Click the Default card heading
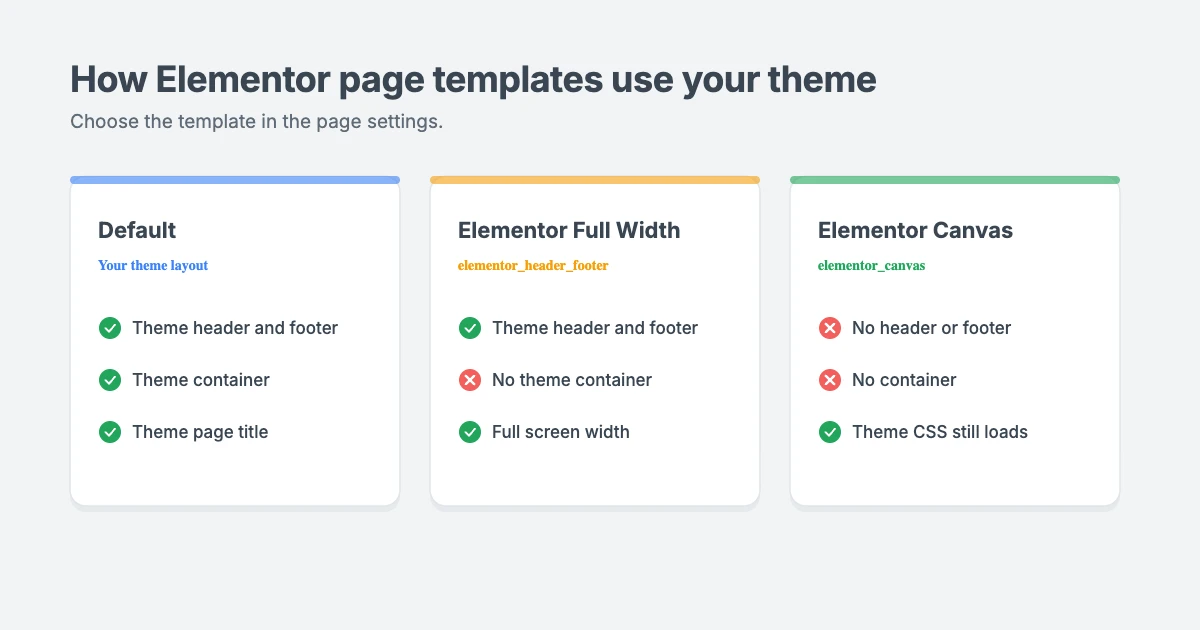Image resolution: width=1200 pixels, height=630 pixels. point(137,230)
